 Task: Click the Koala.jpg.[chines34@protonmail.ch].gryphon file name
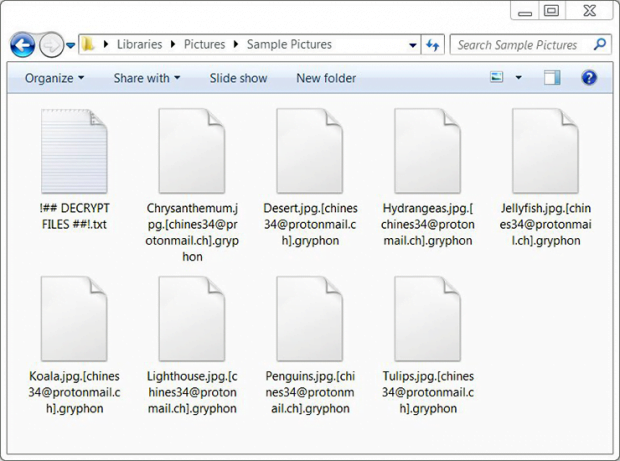[74, 392]
